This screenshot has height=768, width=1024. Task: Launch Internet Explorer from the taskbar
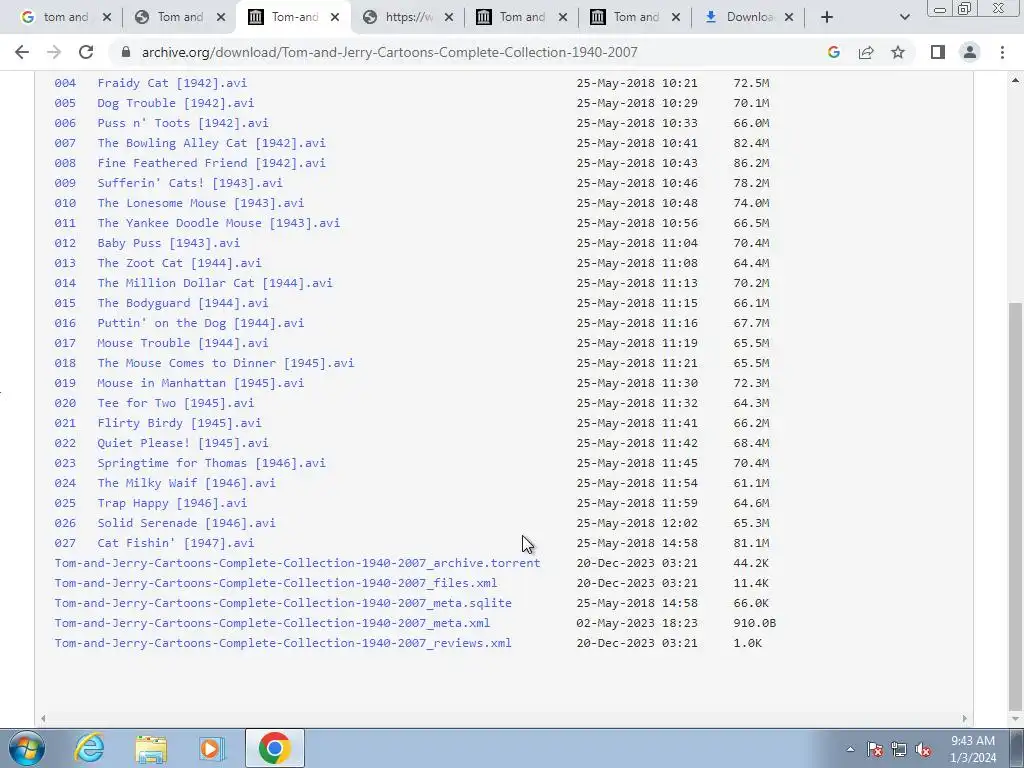(x=89, y=748)
